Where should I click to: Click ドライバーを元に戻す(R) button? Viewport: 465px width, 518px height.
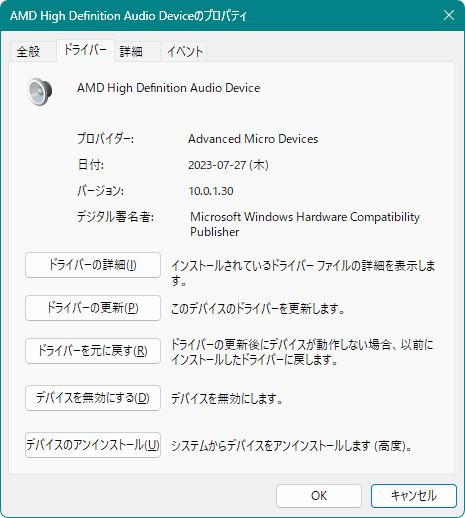93,351
